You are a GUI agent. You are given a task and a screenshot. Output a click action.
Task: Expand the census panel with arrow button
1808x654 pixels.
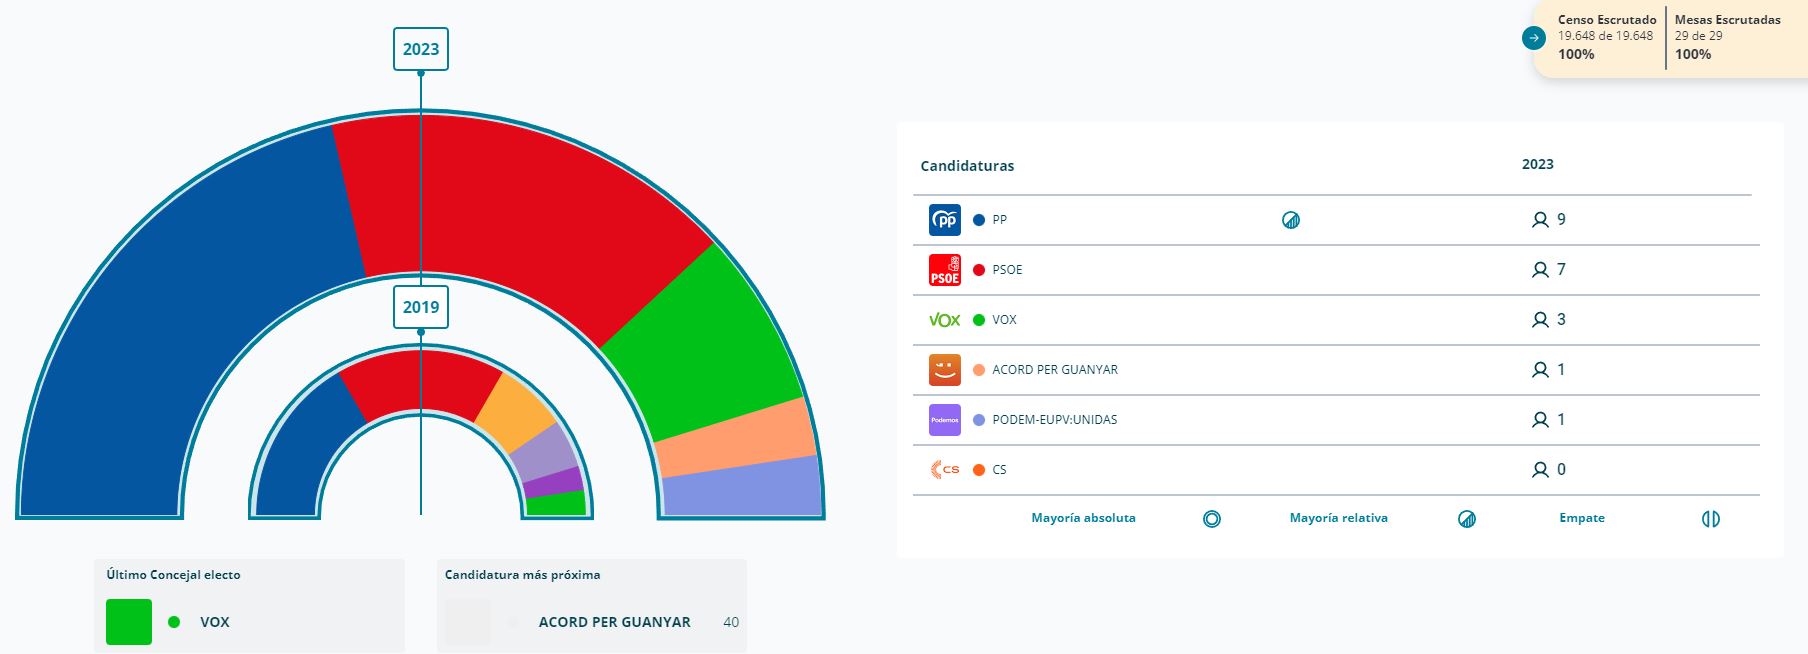coord(1533,38)
